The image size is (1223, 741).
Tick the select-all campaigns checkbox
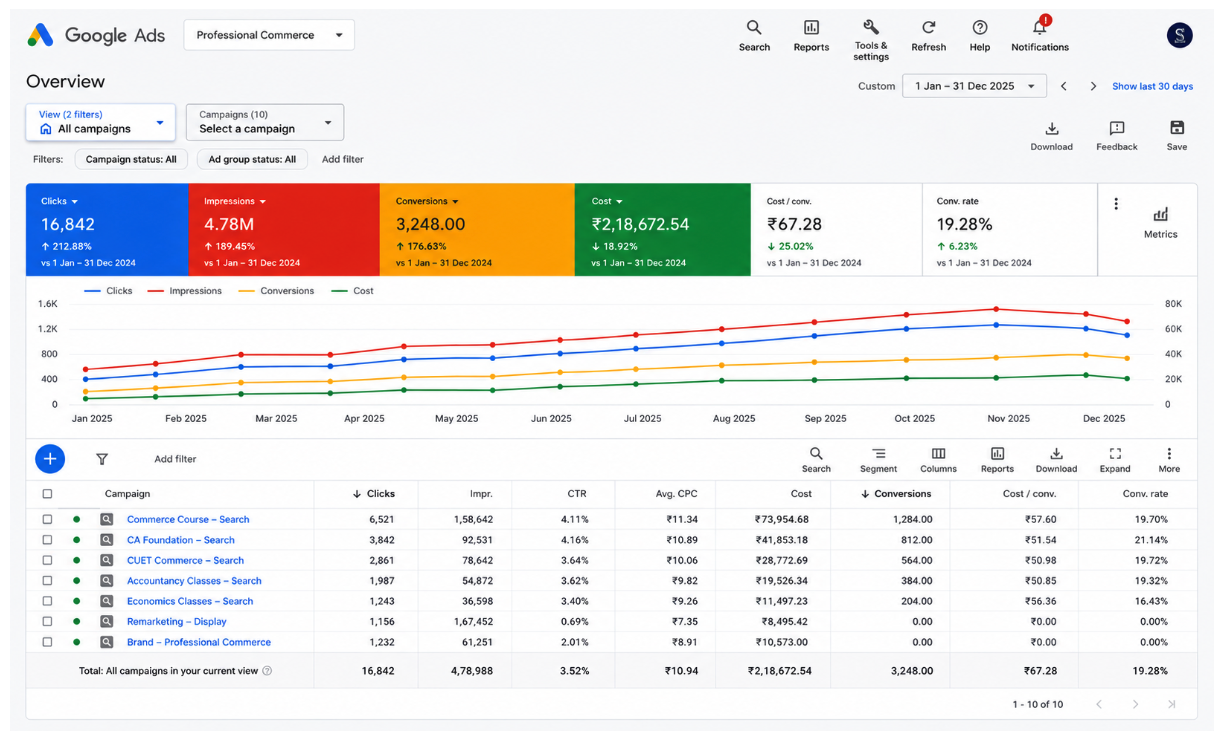pos(47,493)
